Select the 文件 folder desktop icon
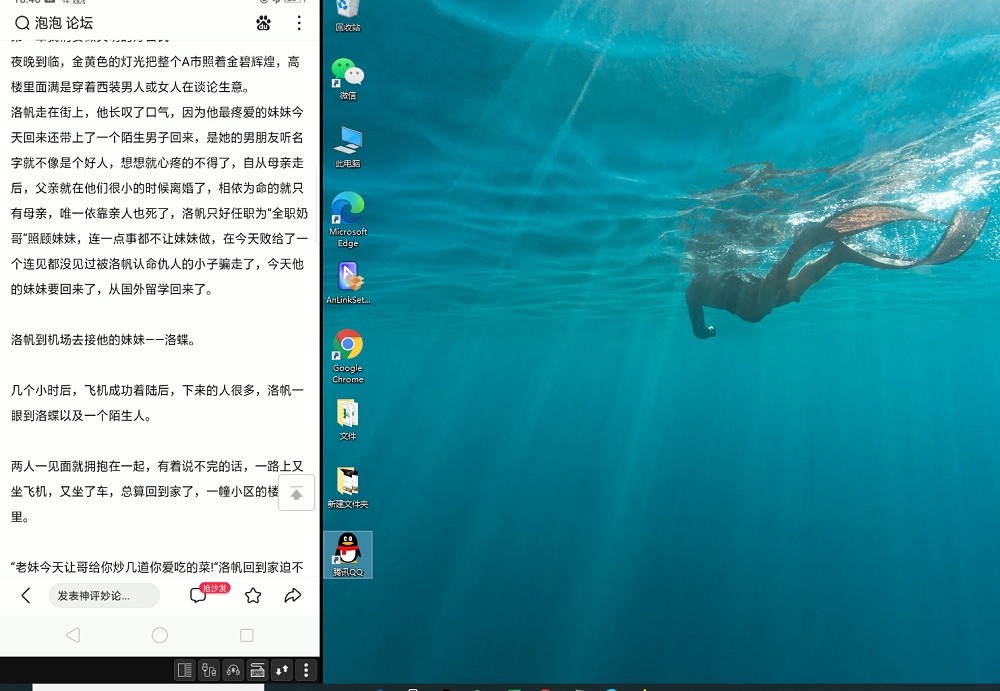This screenshot has width=1000, height=691. pyautogui.click(x=348, y=419)
